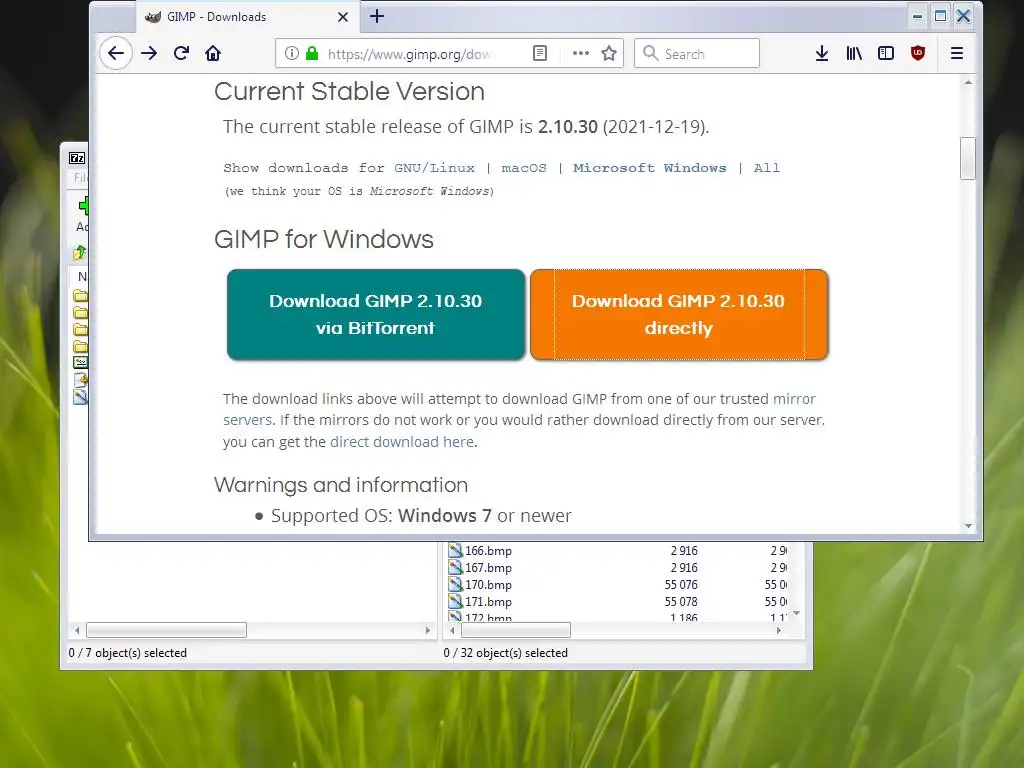Click the Firefox Search box
Image resolution: width=1024 pixels, height=768 pixels.
697,54
